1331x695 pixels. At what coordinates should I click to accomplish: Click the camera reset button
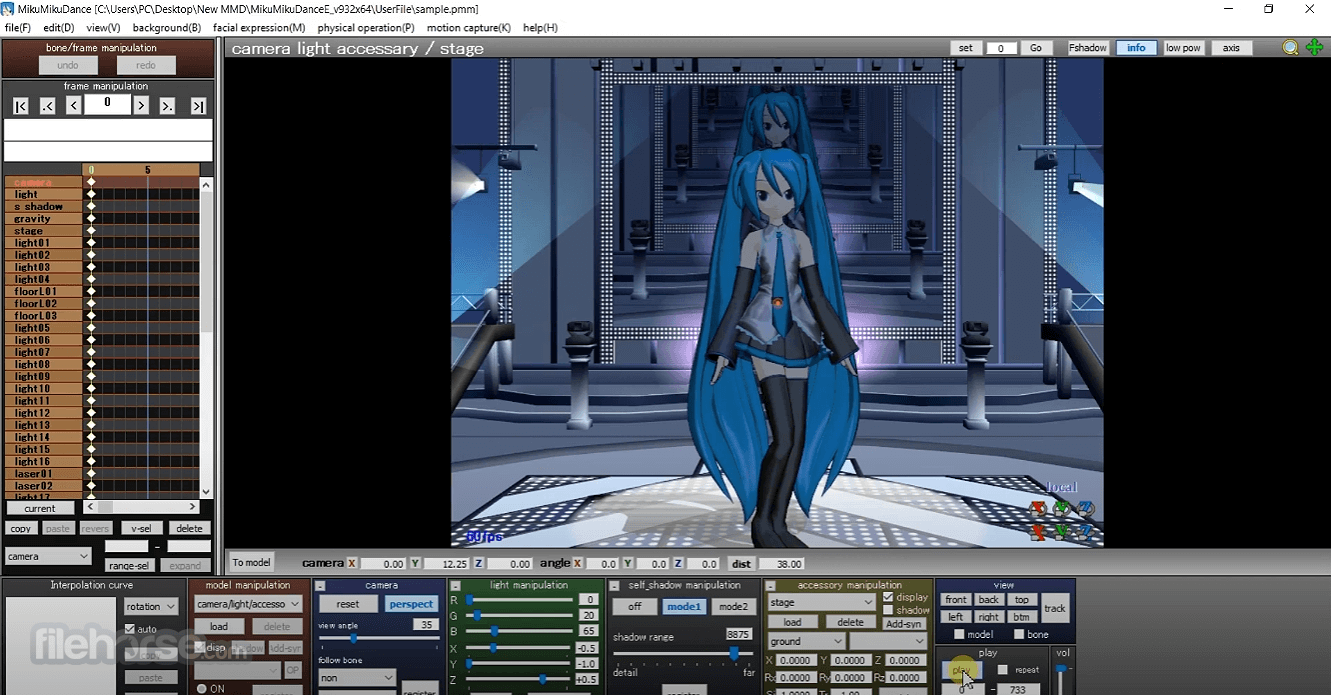point(348,604)
